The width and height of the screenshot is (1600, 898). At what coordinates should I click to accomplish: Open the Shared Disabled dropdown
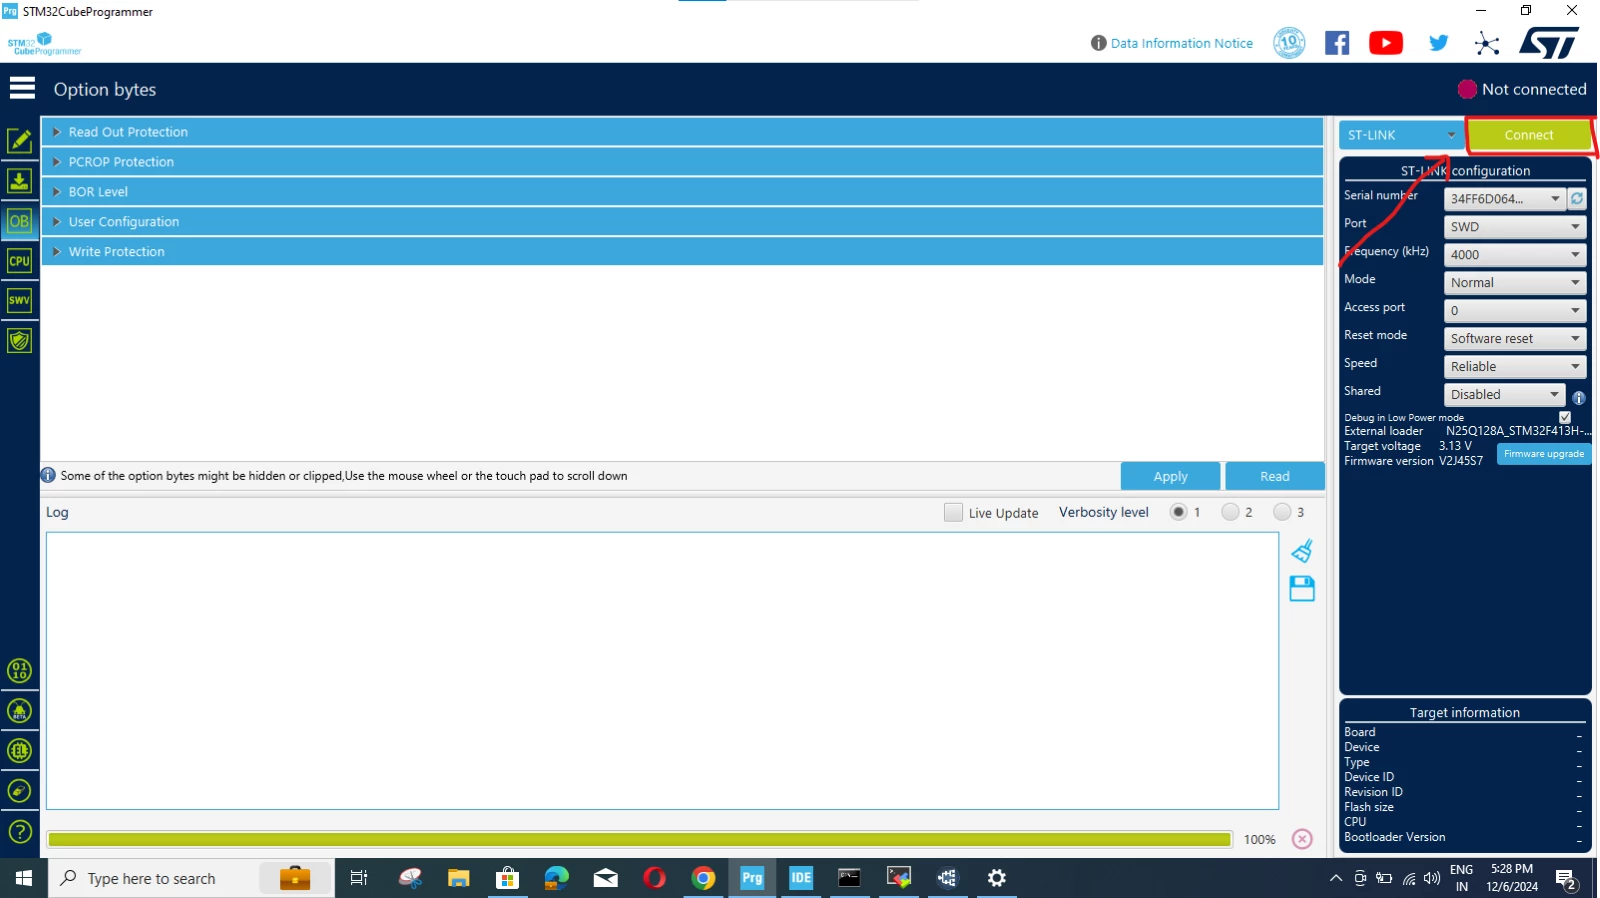[1505, 395]
